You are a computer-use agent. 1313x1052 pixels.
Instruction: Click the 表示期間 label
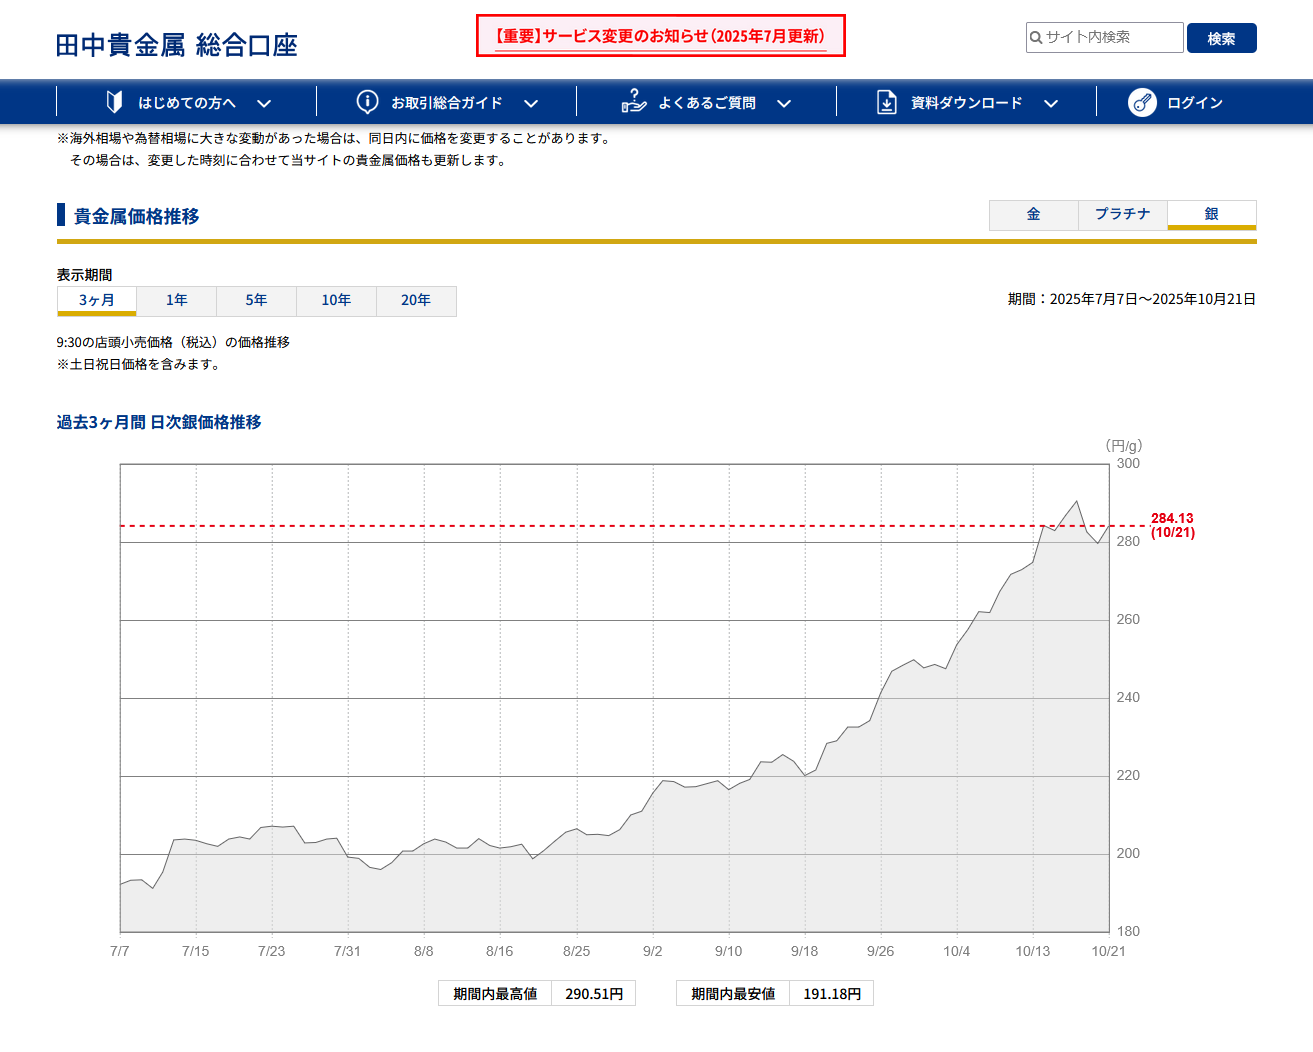(x=85, y=275)
